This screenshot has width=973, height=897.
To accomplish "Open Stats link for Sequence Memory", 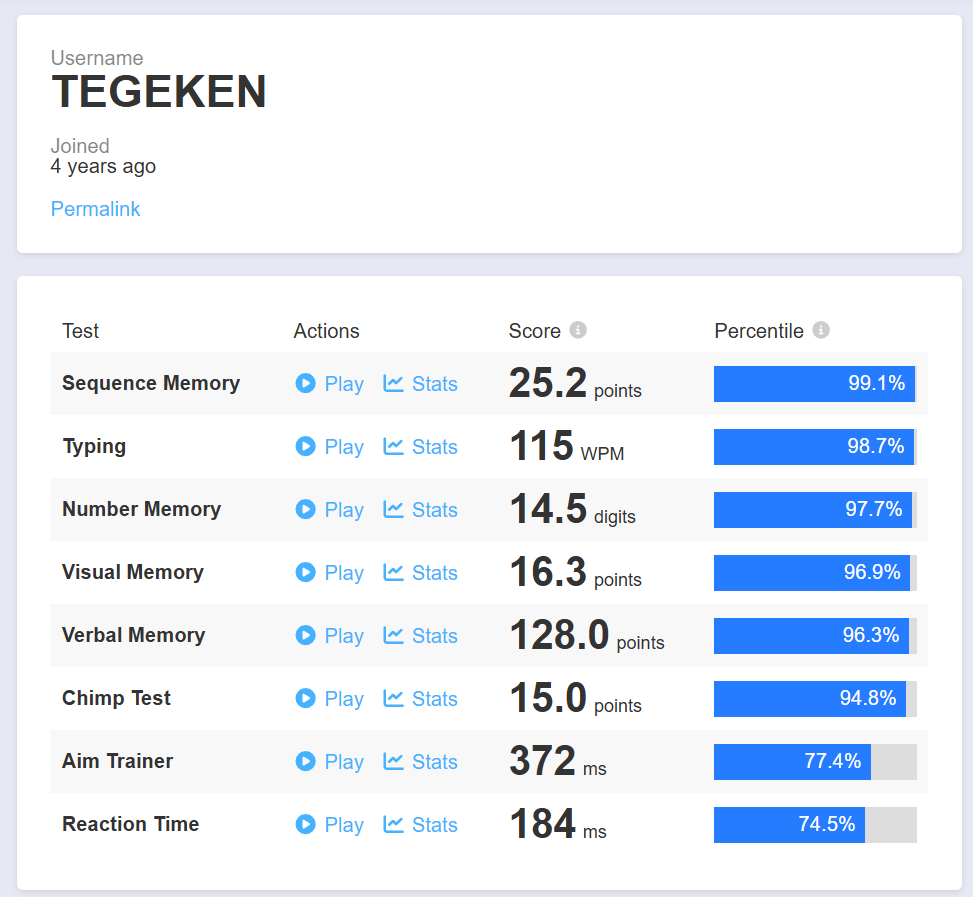I will (434, 384).
